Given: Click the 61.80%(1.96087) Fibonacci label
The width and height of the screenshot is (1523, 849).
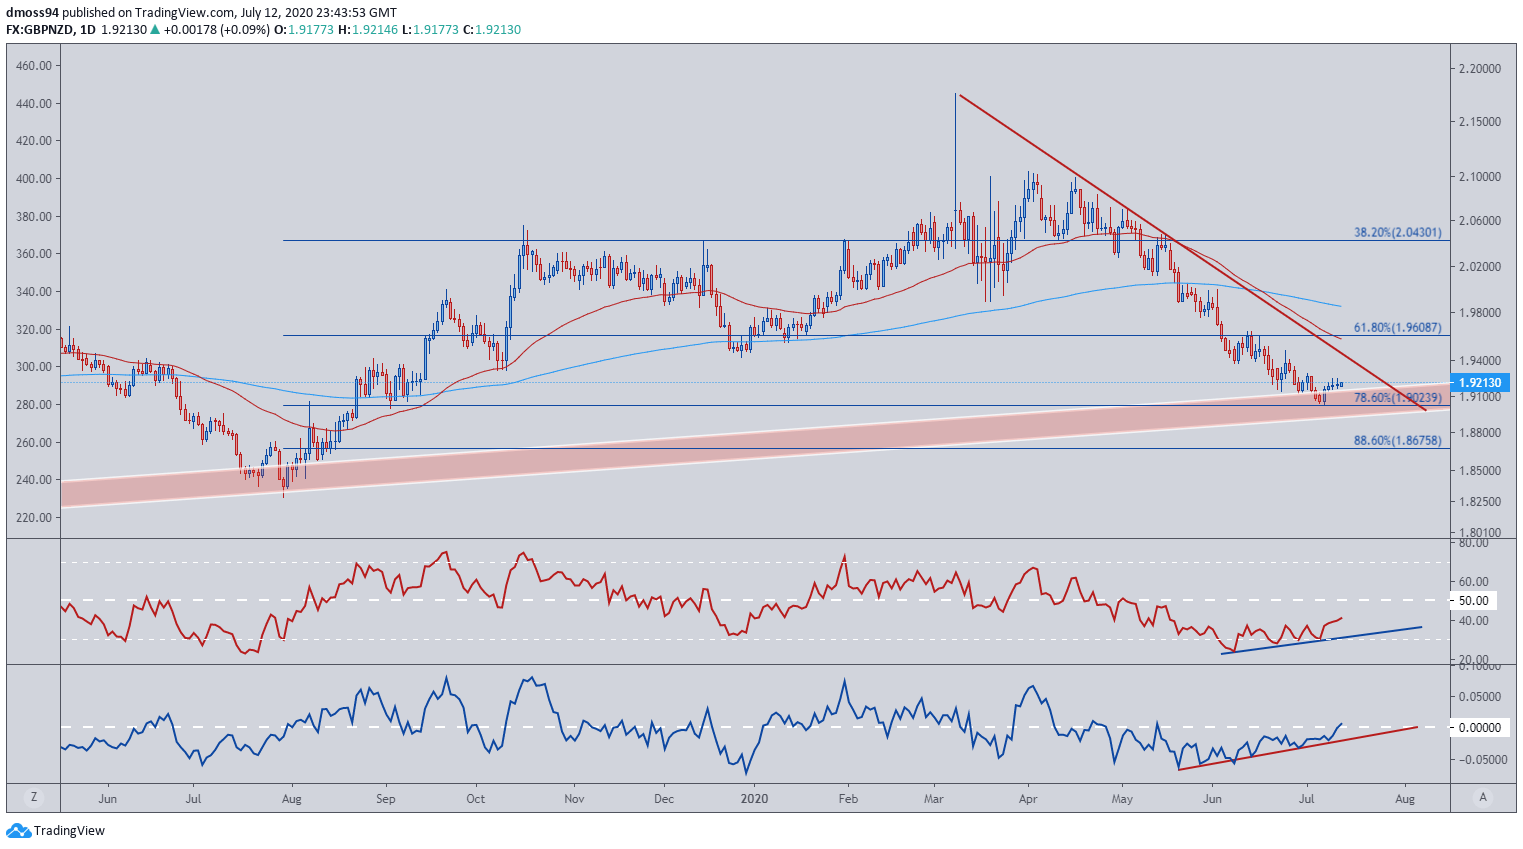Looking at the screenshot, I should pos(1398,327).
